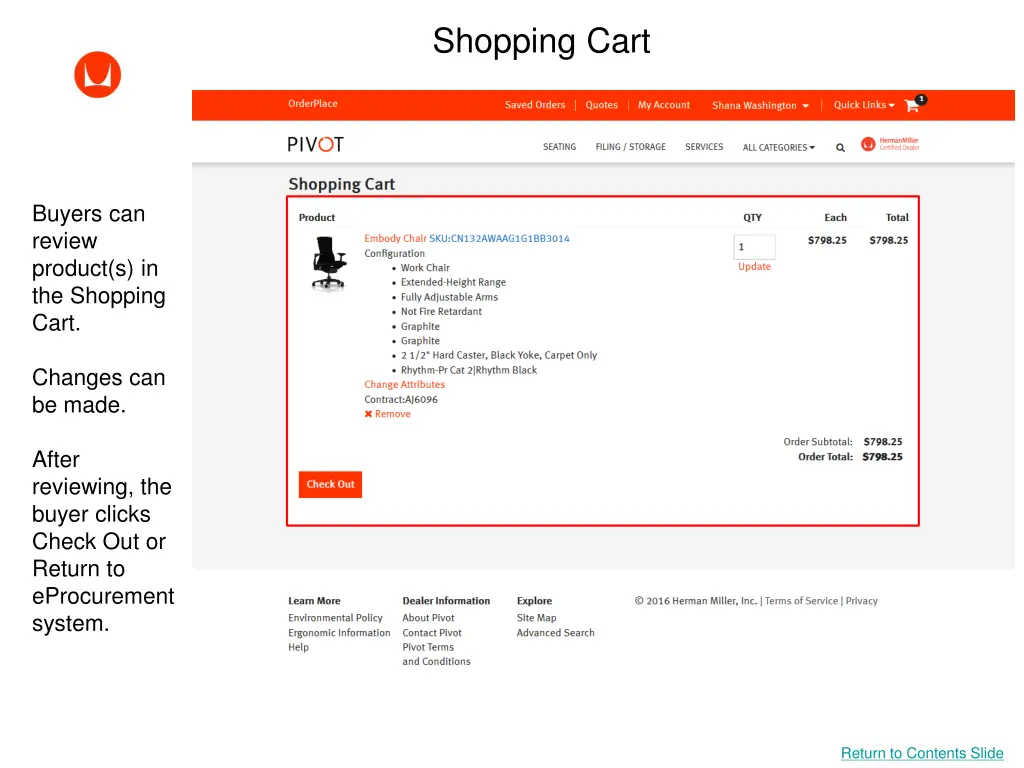Viewport: 1024px width, 768px height.
Task: Click the Each price $798.25
Action: 827,240
